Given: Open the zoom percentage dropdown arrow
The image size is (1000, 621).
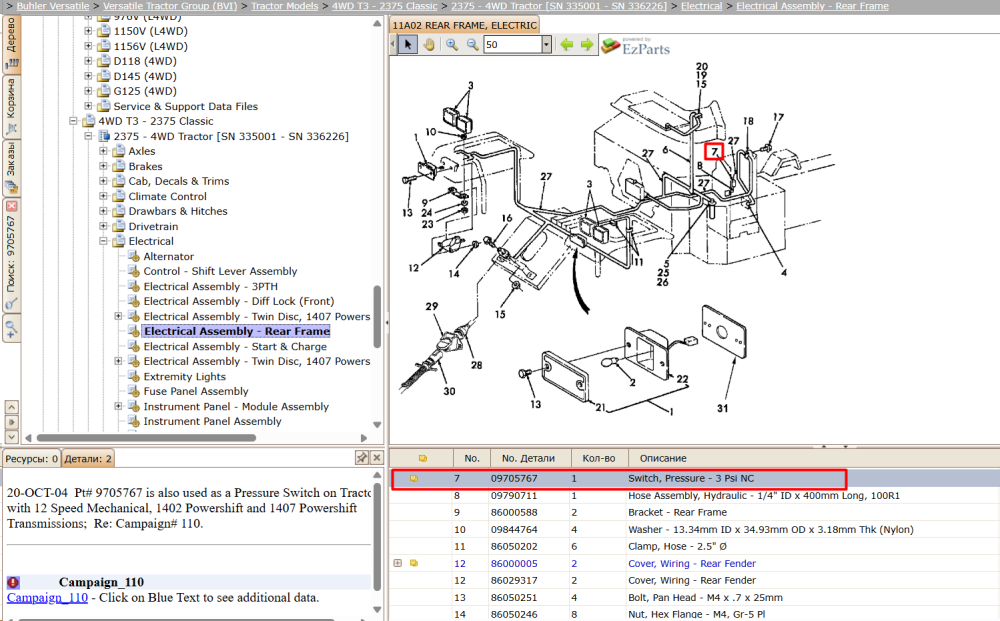Looking at the screenshot, I should pos(546,45).
